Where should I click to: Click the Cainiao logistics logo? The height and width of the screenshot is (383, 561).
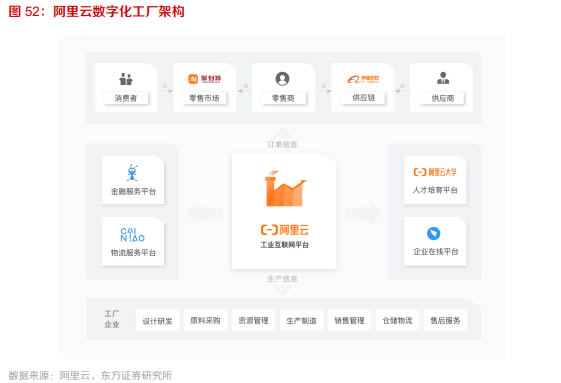click(132, 235)
